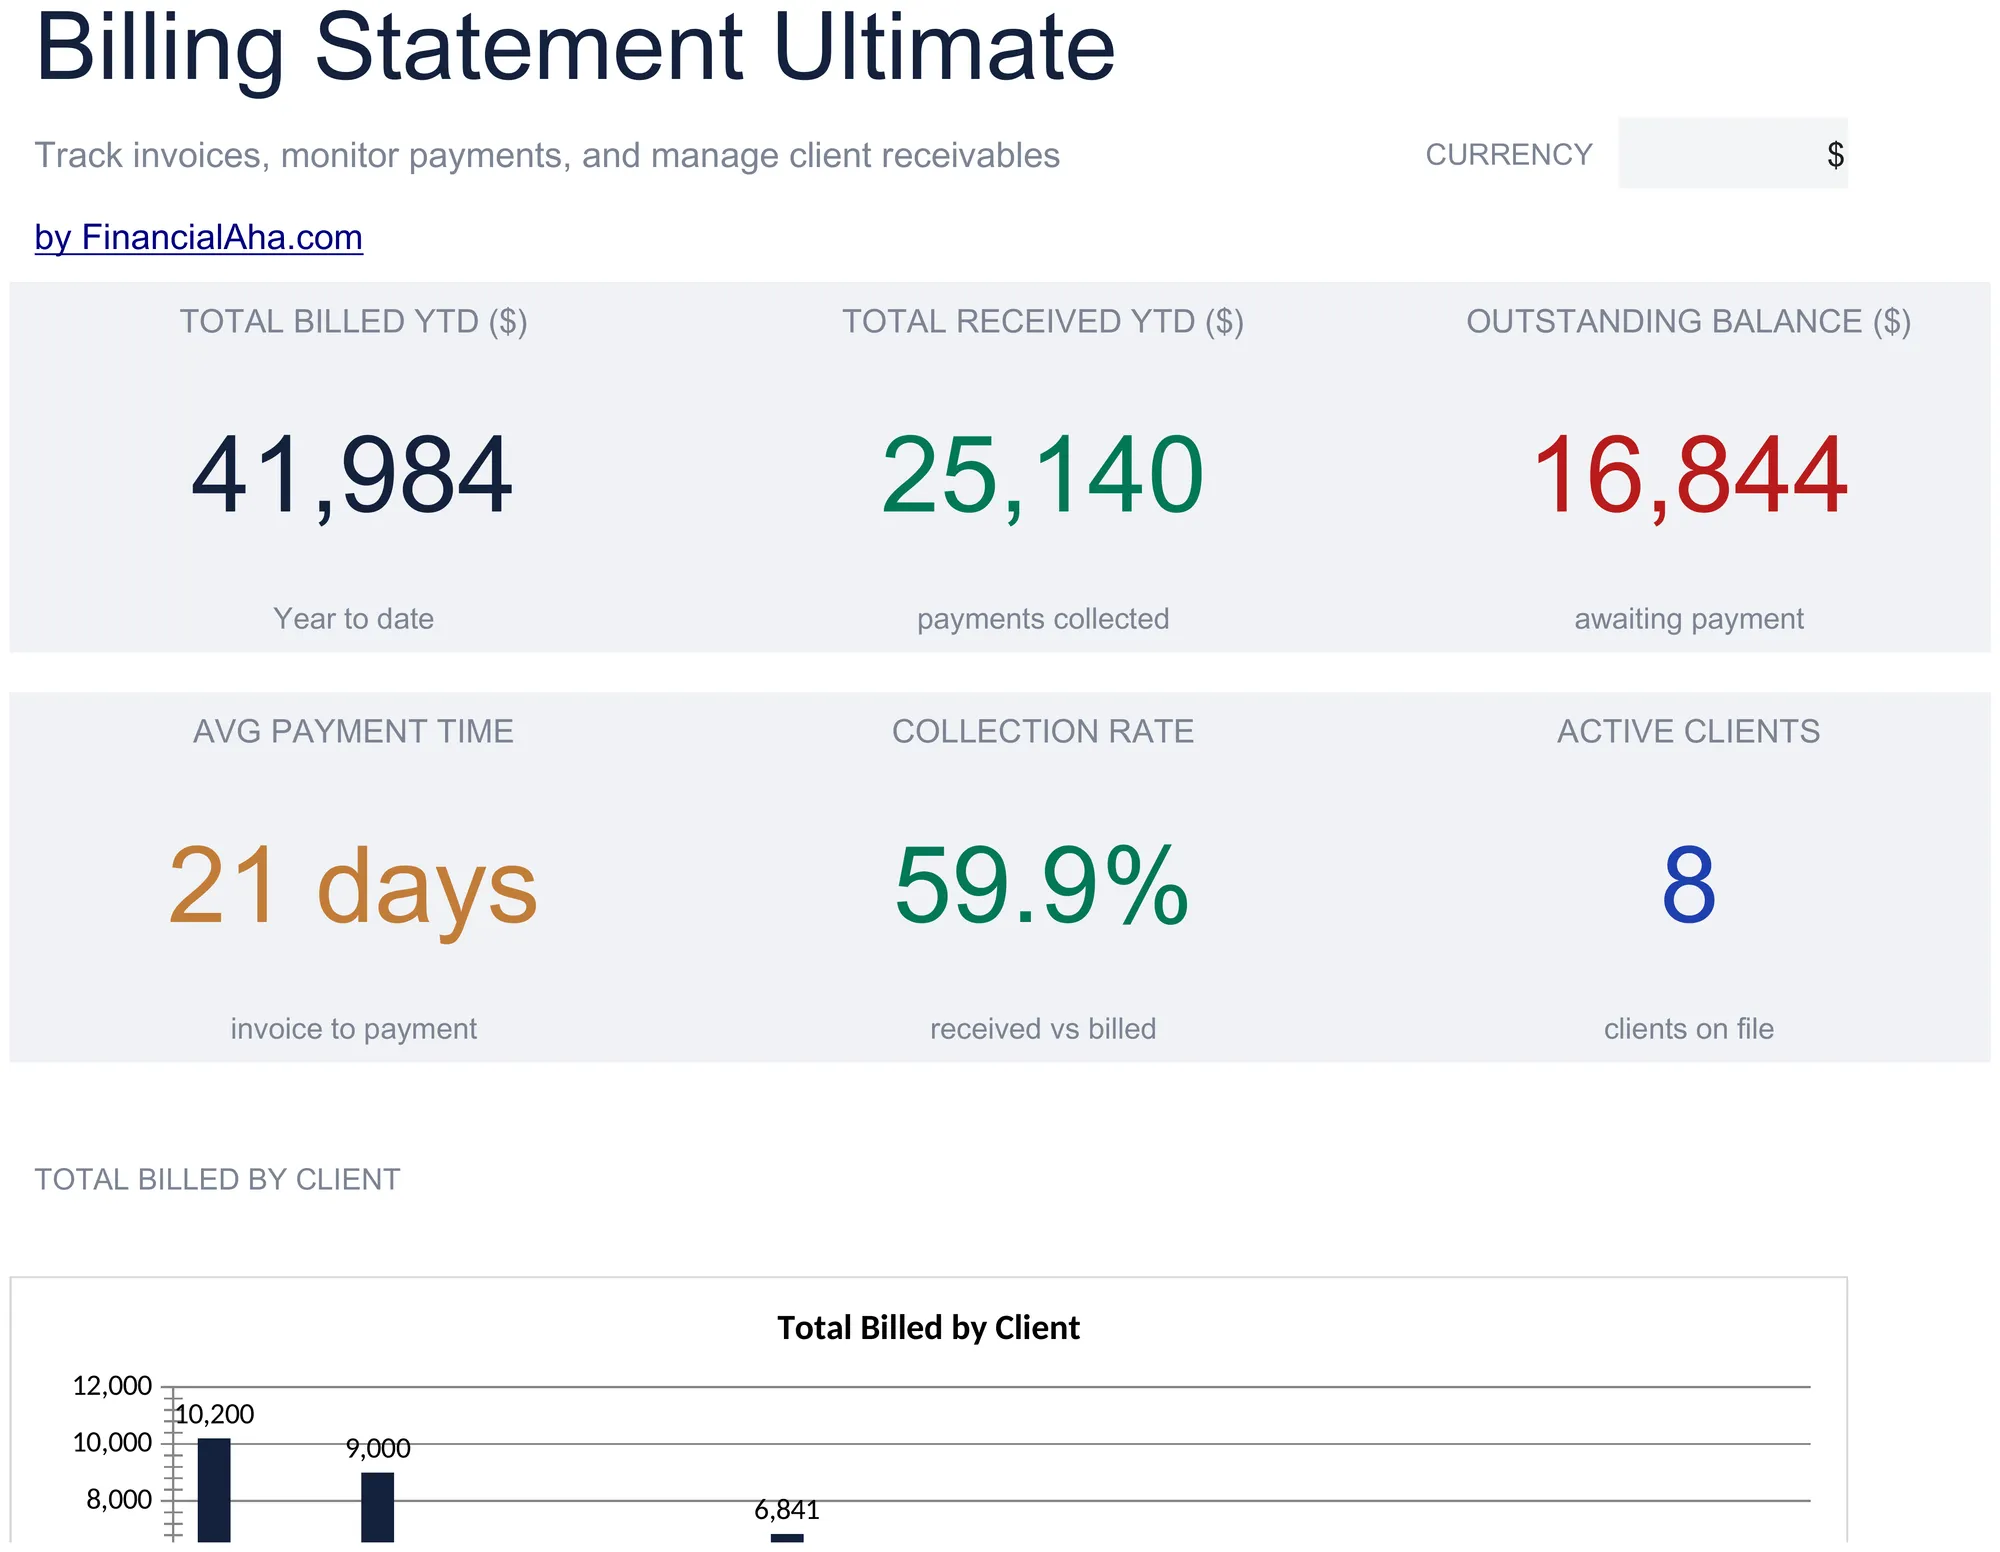Select the 59.9% collection rate value

tap(1042, 886)
